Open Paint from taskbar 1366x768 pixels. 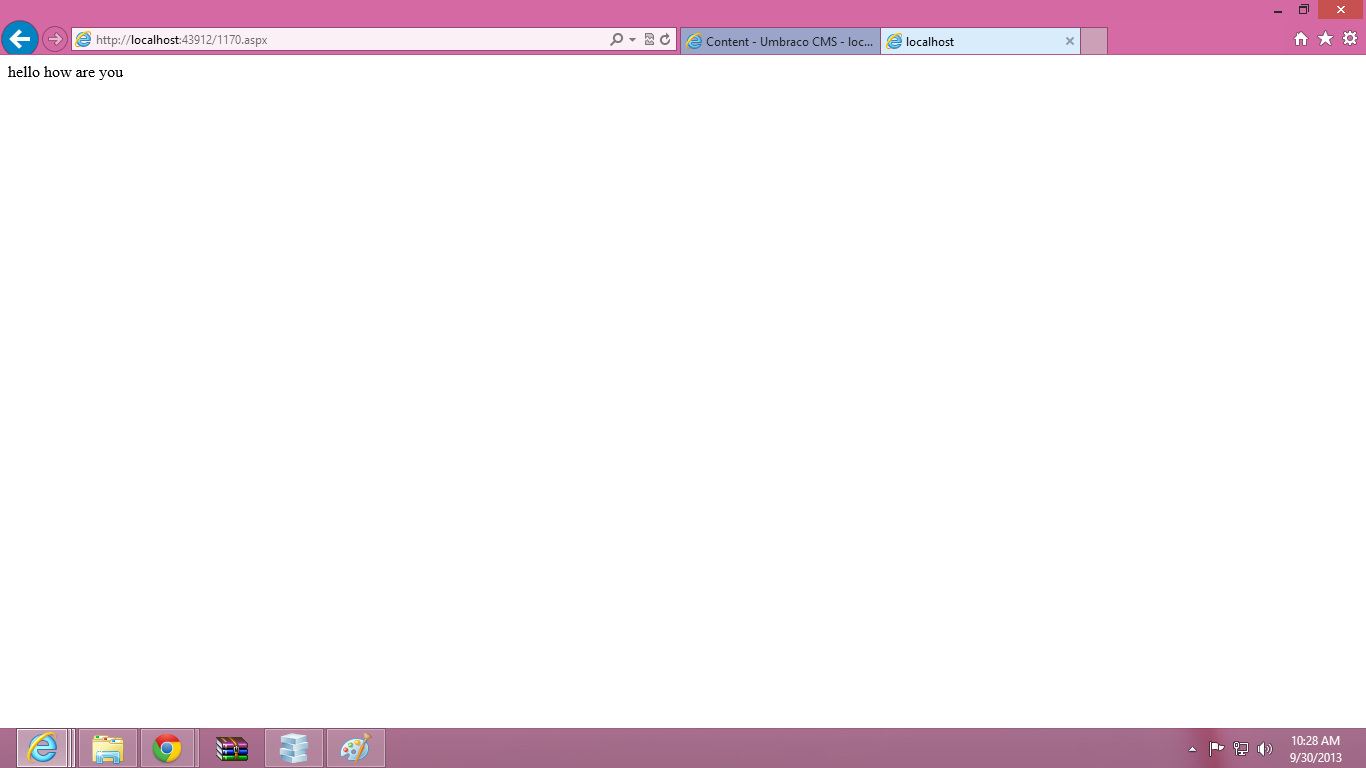pyautogui.click(x=356, y=748)
